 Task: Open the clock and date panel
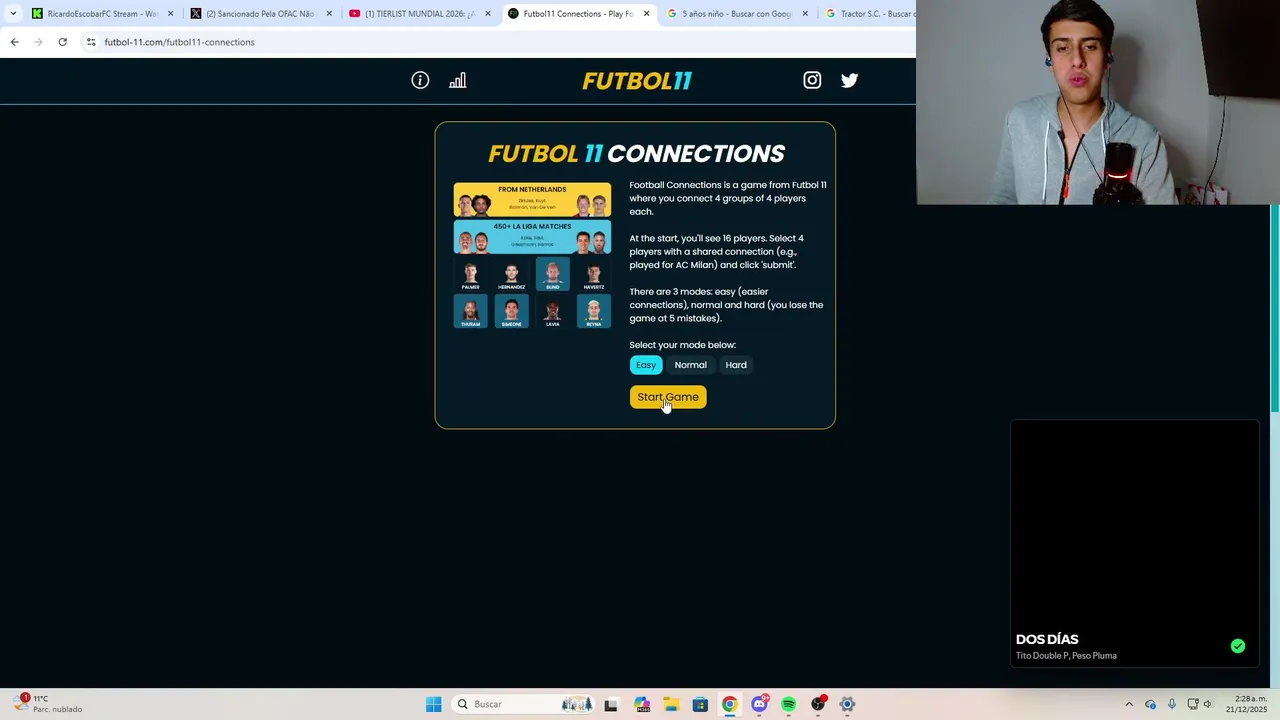1246,704
